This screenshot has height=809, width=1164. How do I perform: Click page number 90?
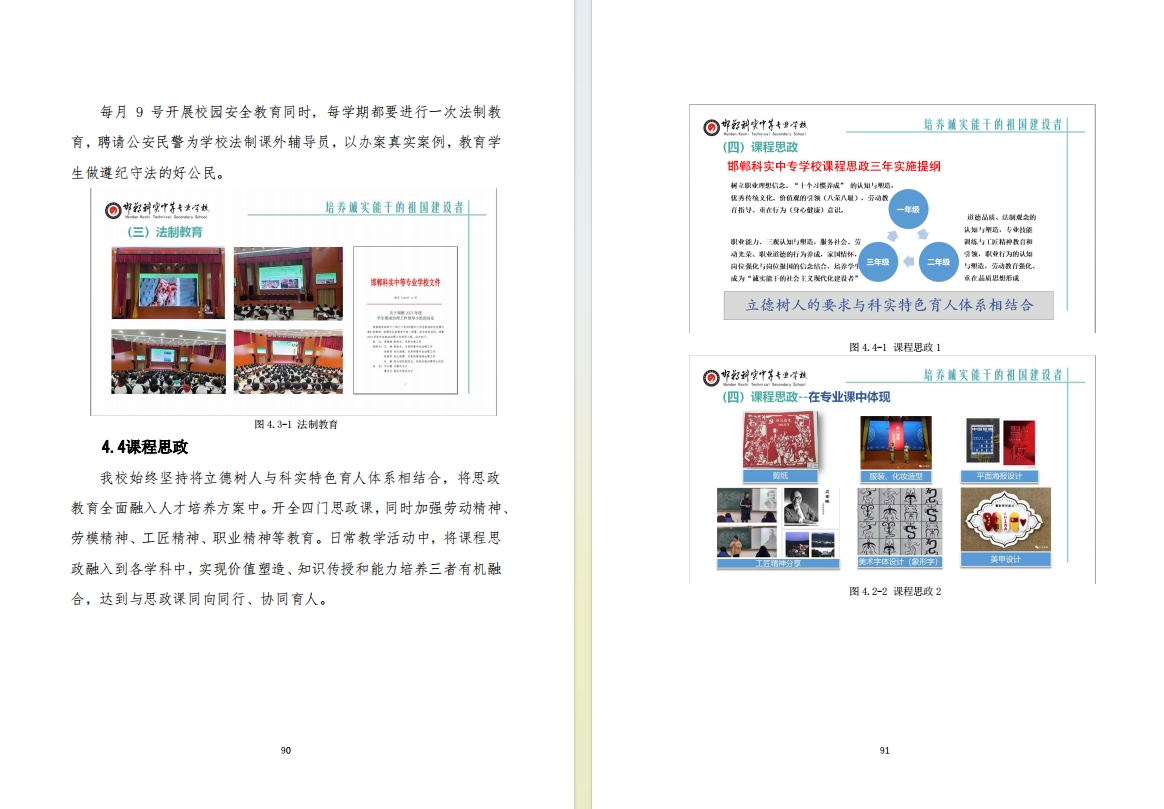286,750
